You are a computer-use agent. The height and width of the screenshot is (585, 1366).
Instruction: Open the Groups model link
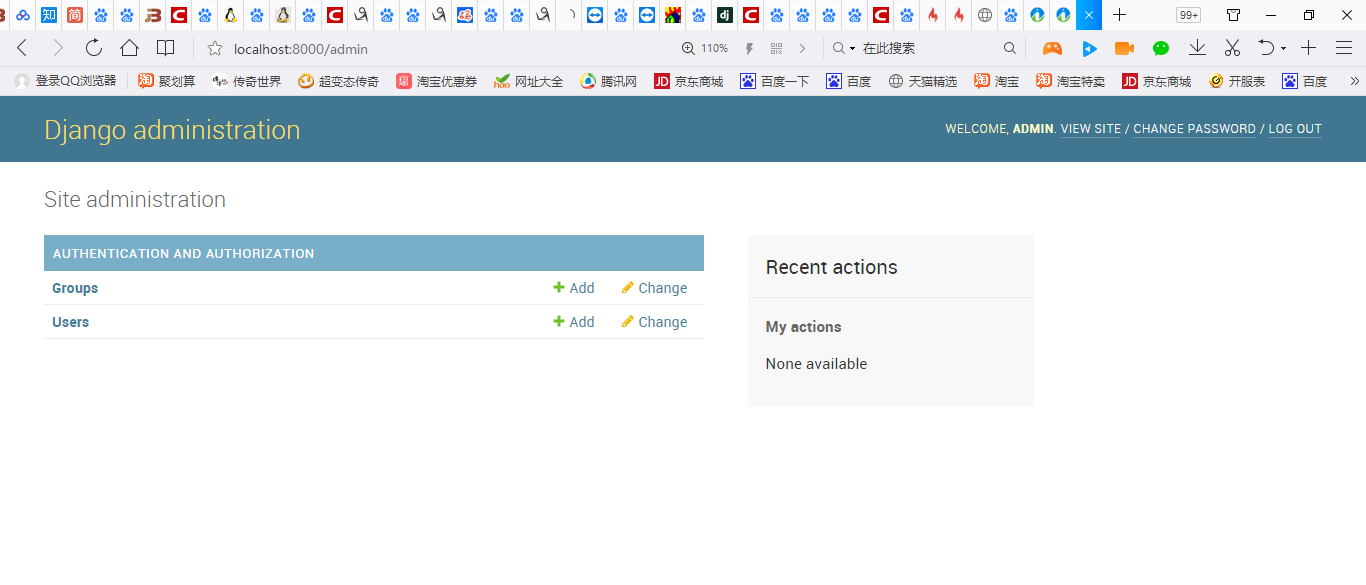(x=75, y=288)
